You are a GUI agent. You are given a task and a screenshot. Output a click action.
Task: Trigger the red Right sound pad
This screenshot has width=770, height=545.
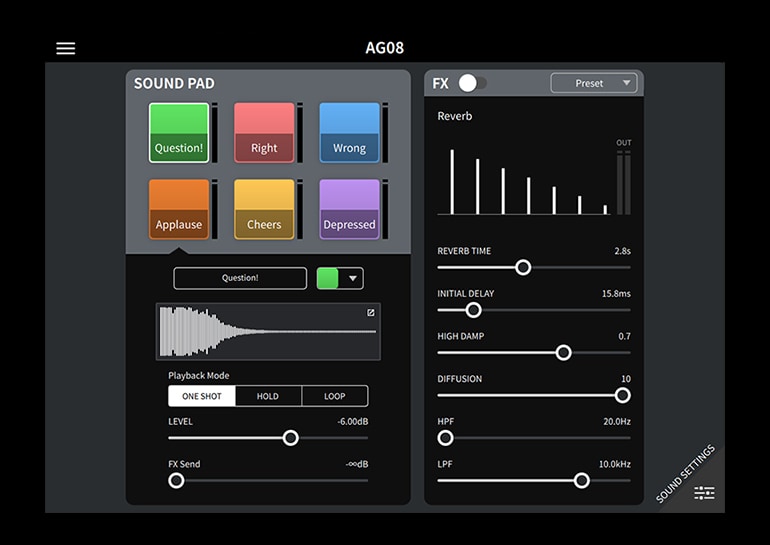264,132
